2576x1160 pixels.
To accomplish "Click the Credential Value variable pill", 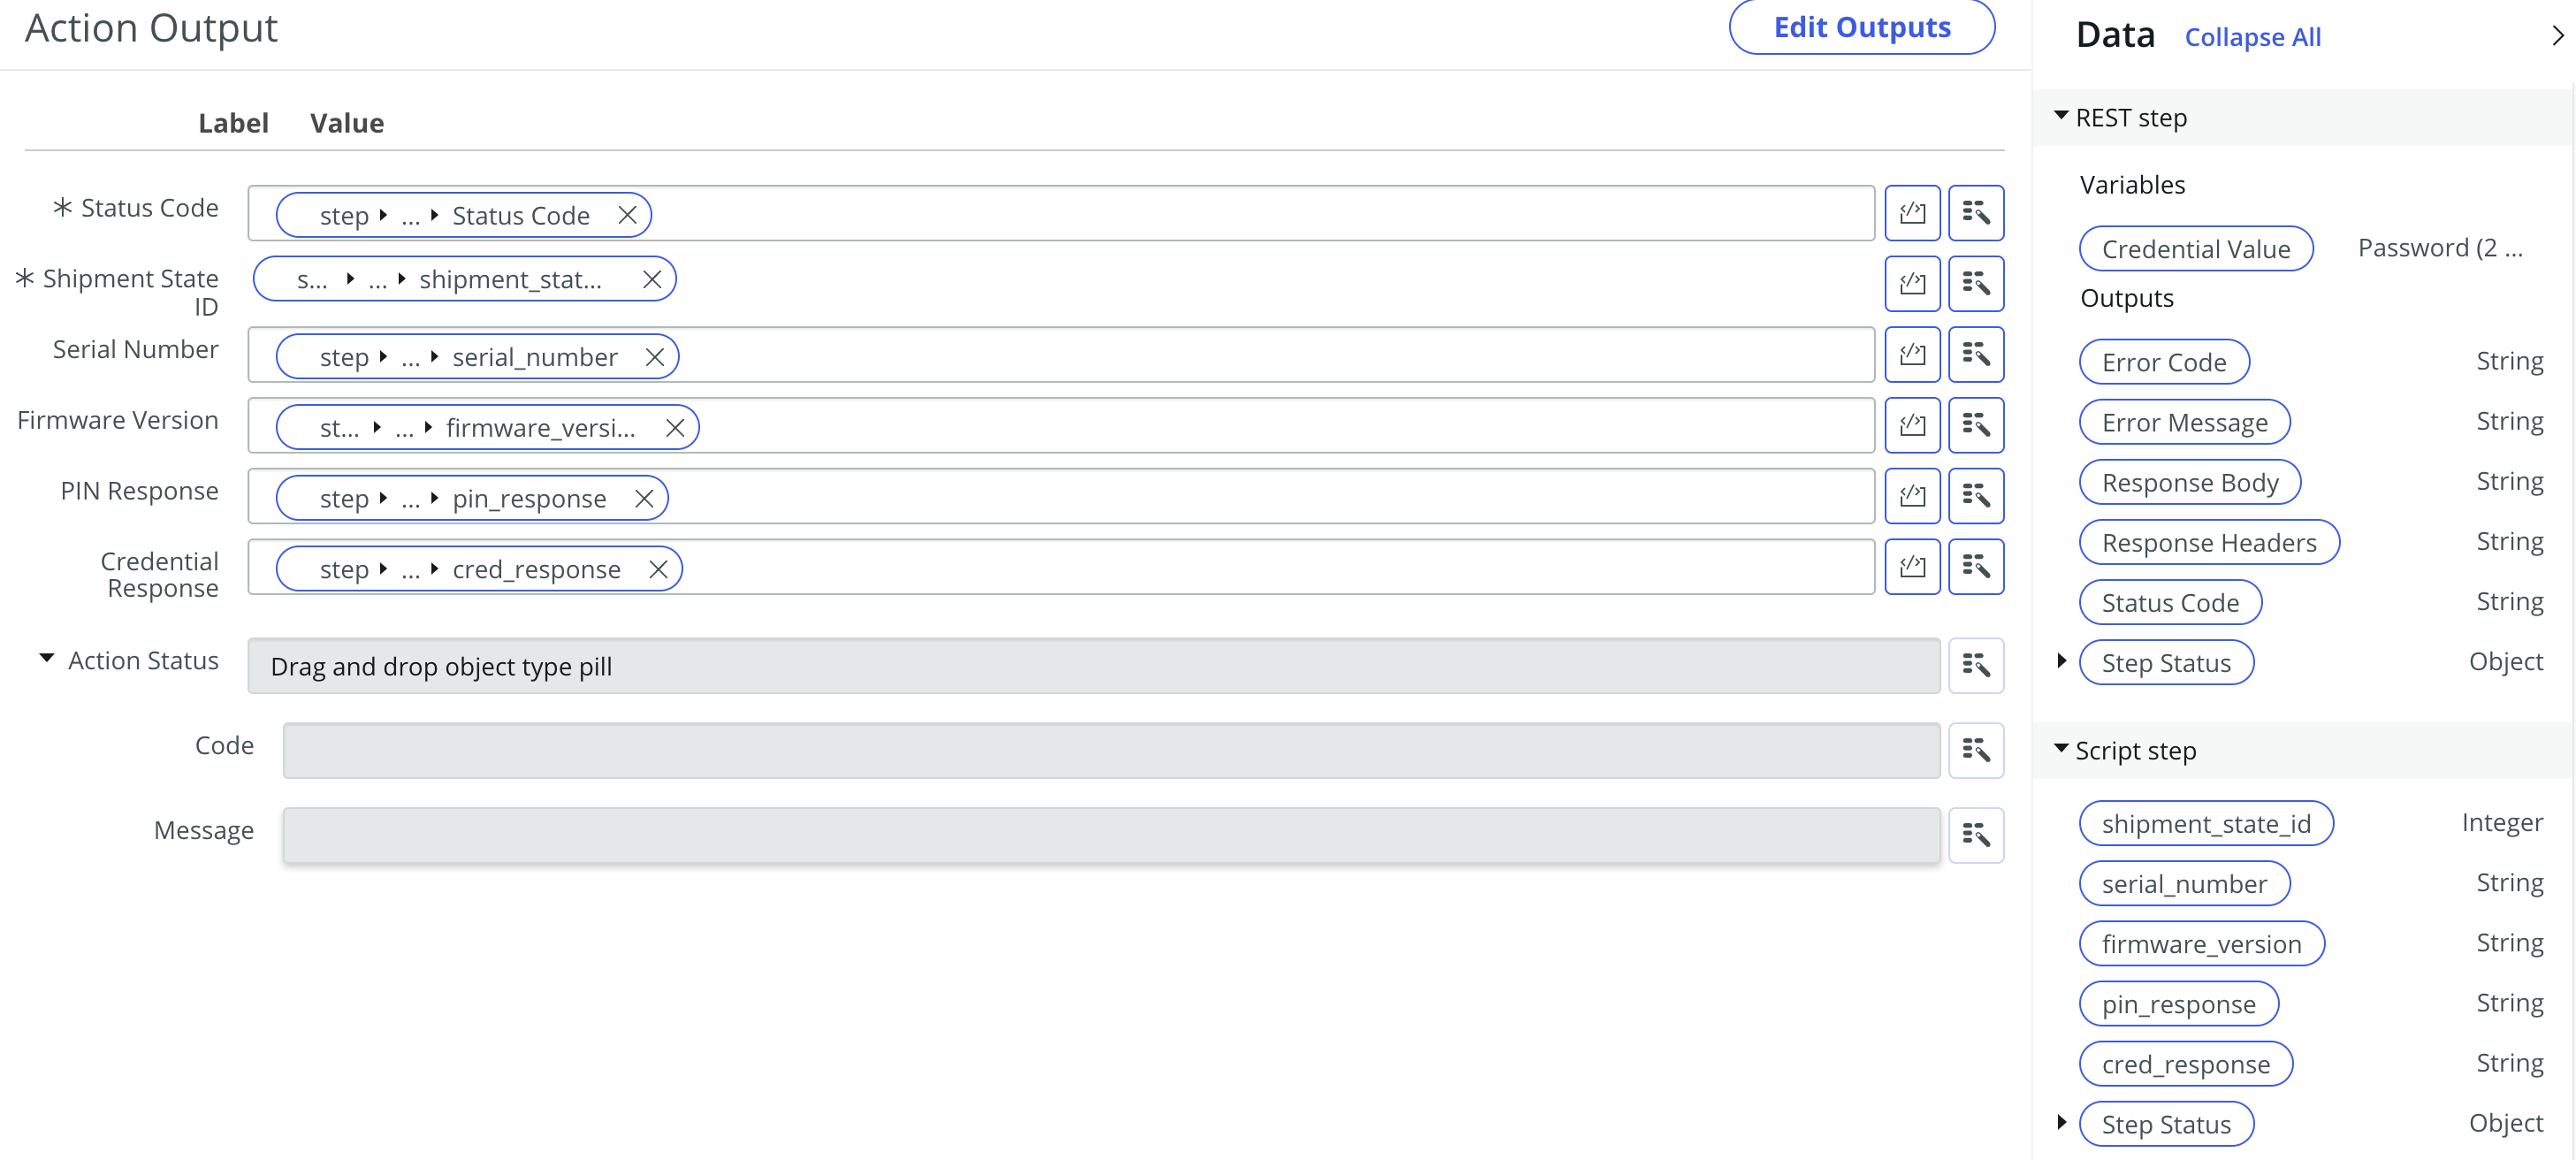I will [2197, 248].
